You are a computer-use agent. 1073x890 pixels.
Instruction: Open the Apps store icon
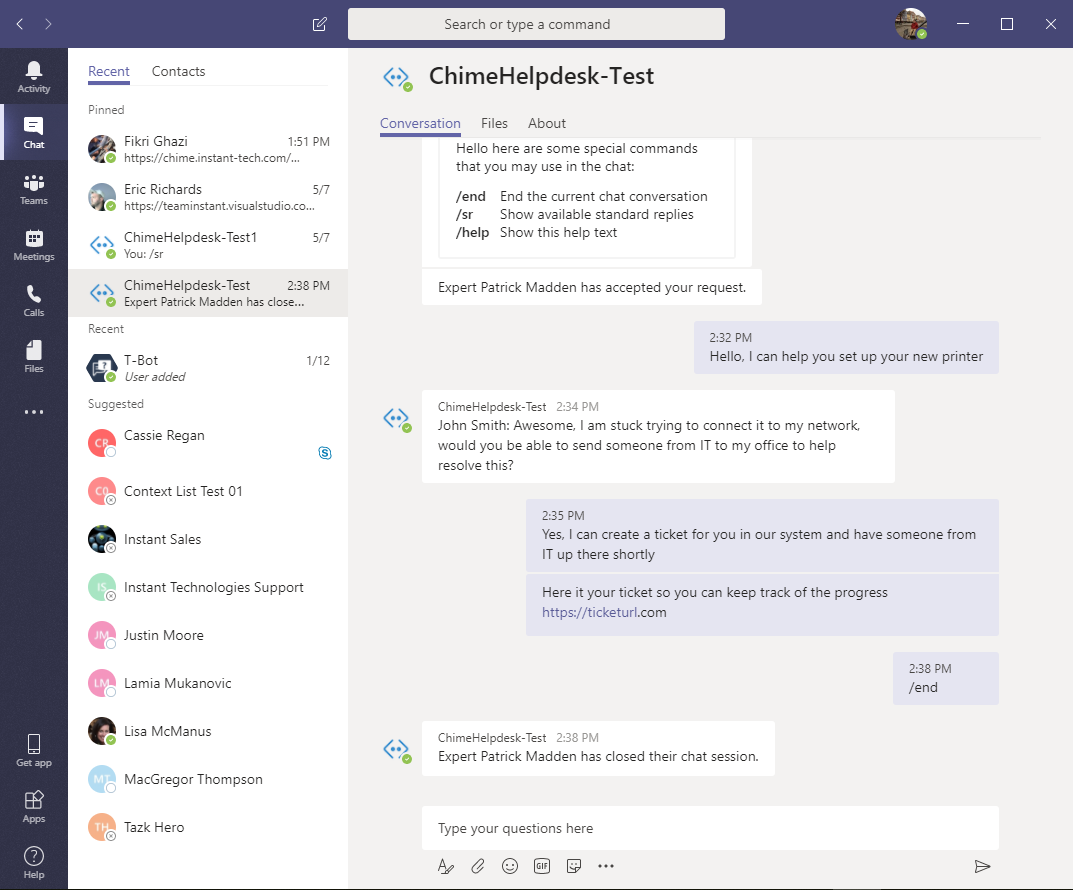34,807
